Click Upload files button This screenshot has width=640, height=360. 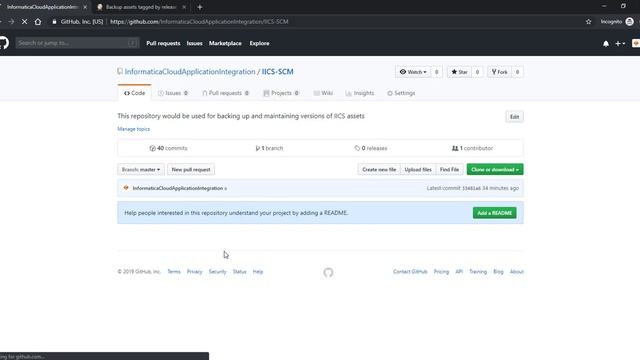point(418,169)
